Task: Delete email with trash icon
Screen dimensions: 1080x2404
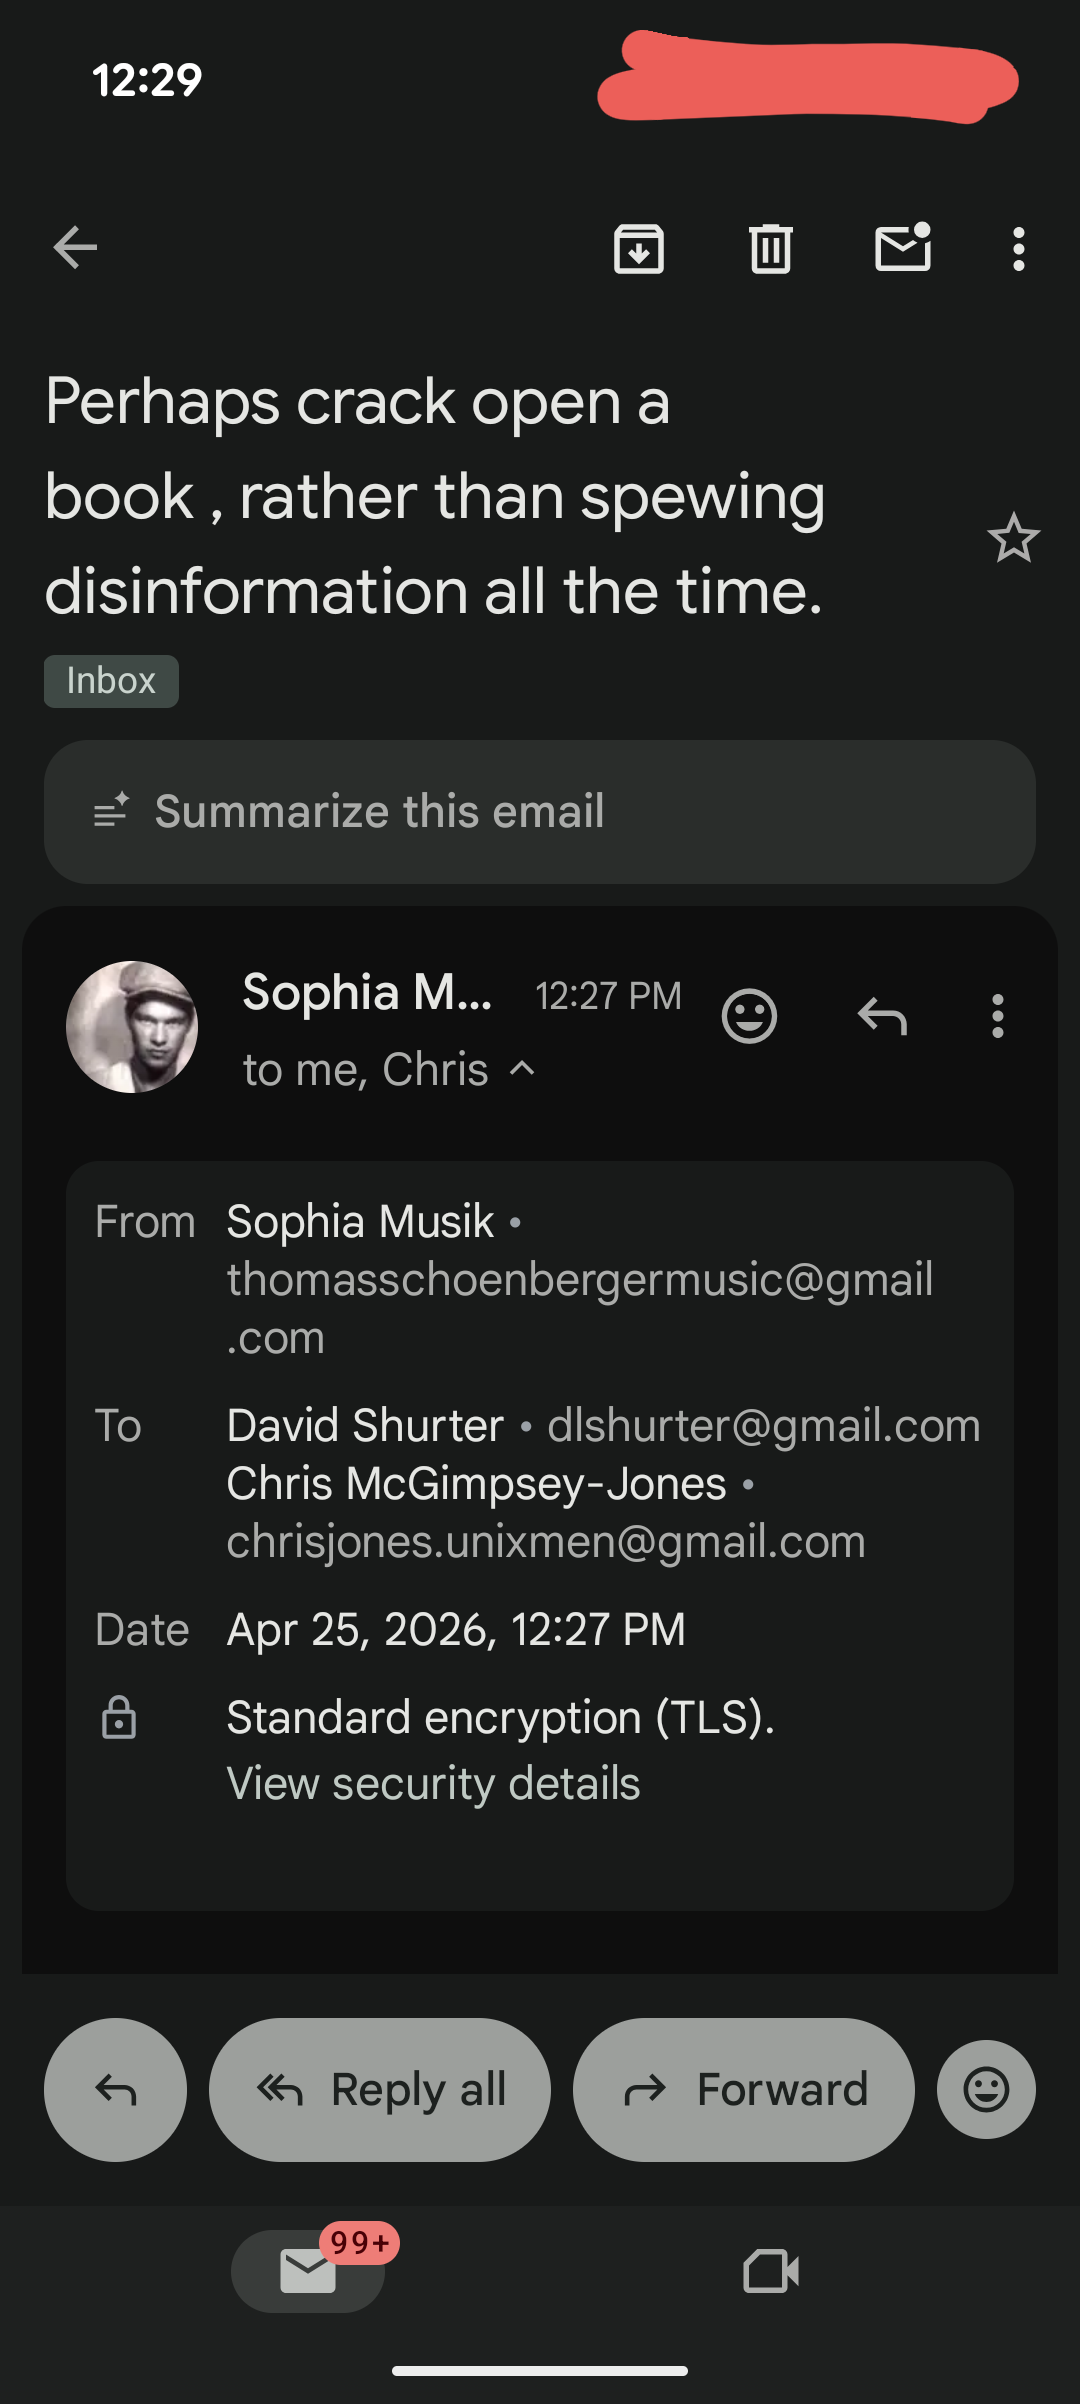Action: pyautogui.click(x=771, y=249)
